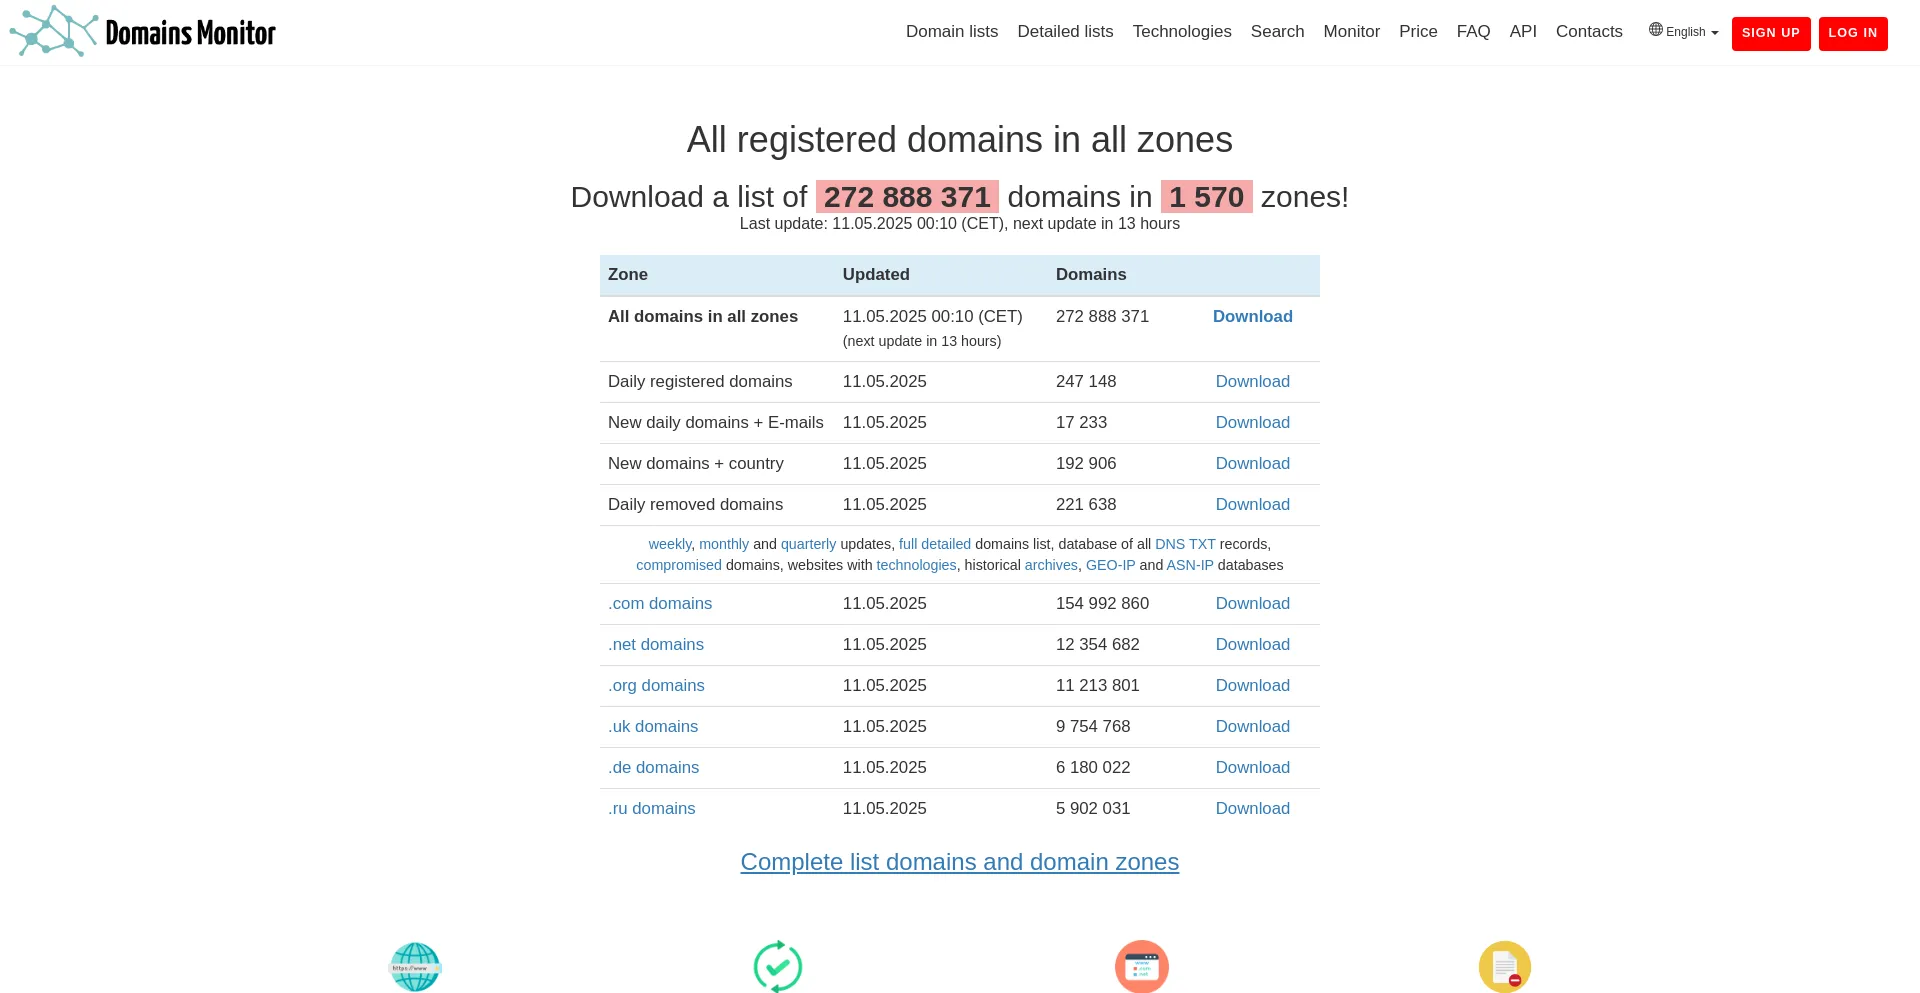Image resolution: width=1920 pixels, height=993 pixels.
Task: Open the compromised domains link
Action: [x=679, y=565]
